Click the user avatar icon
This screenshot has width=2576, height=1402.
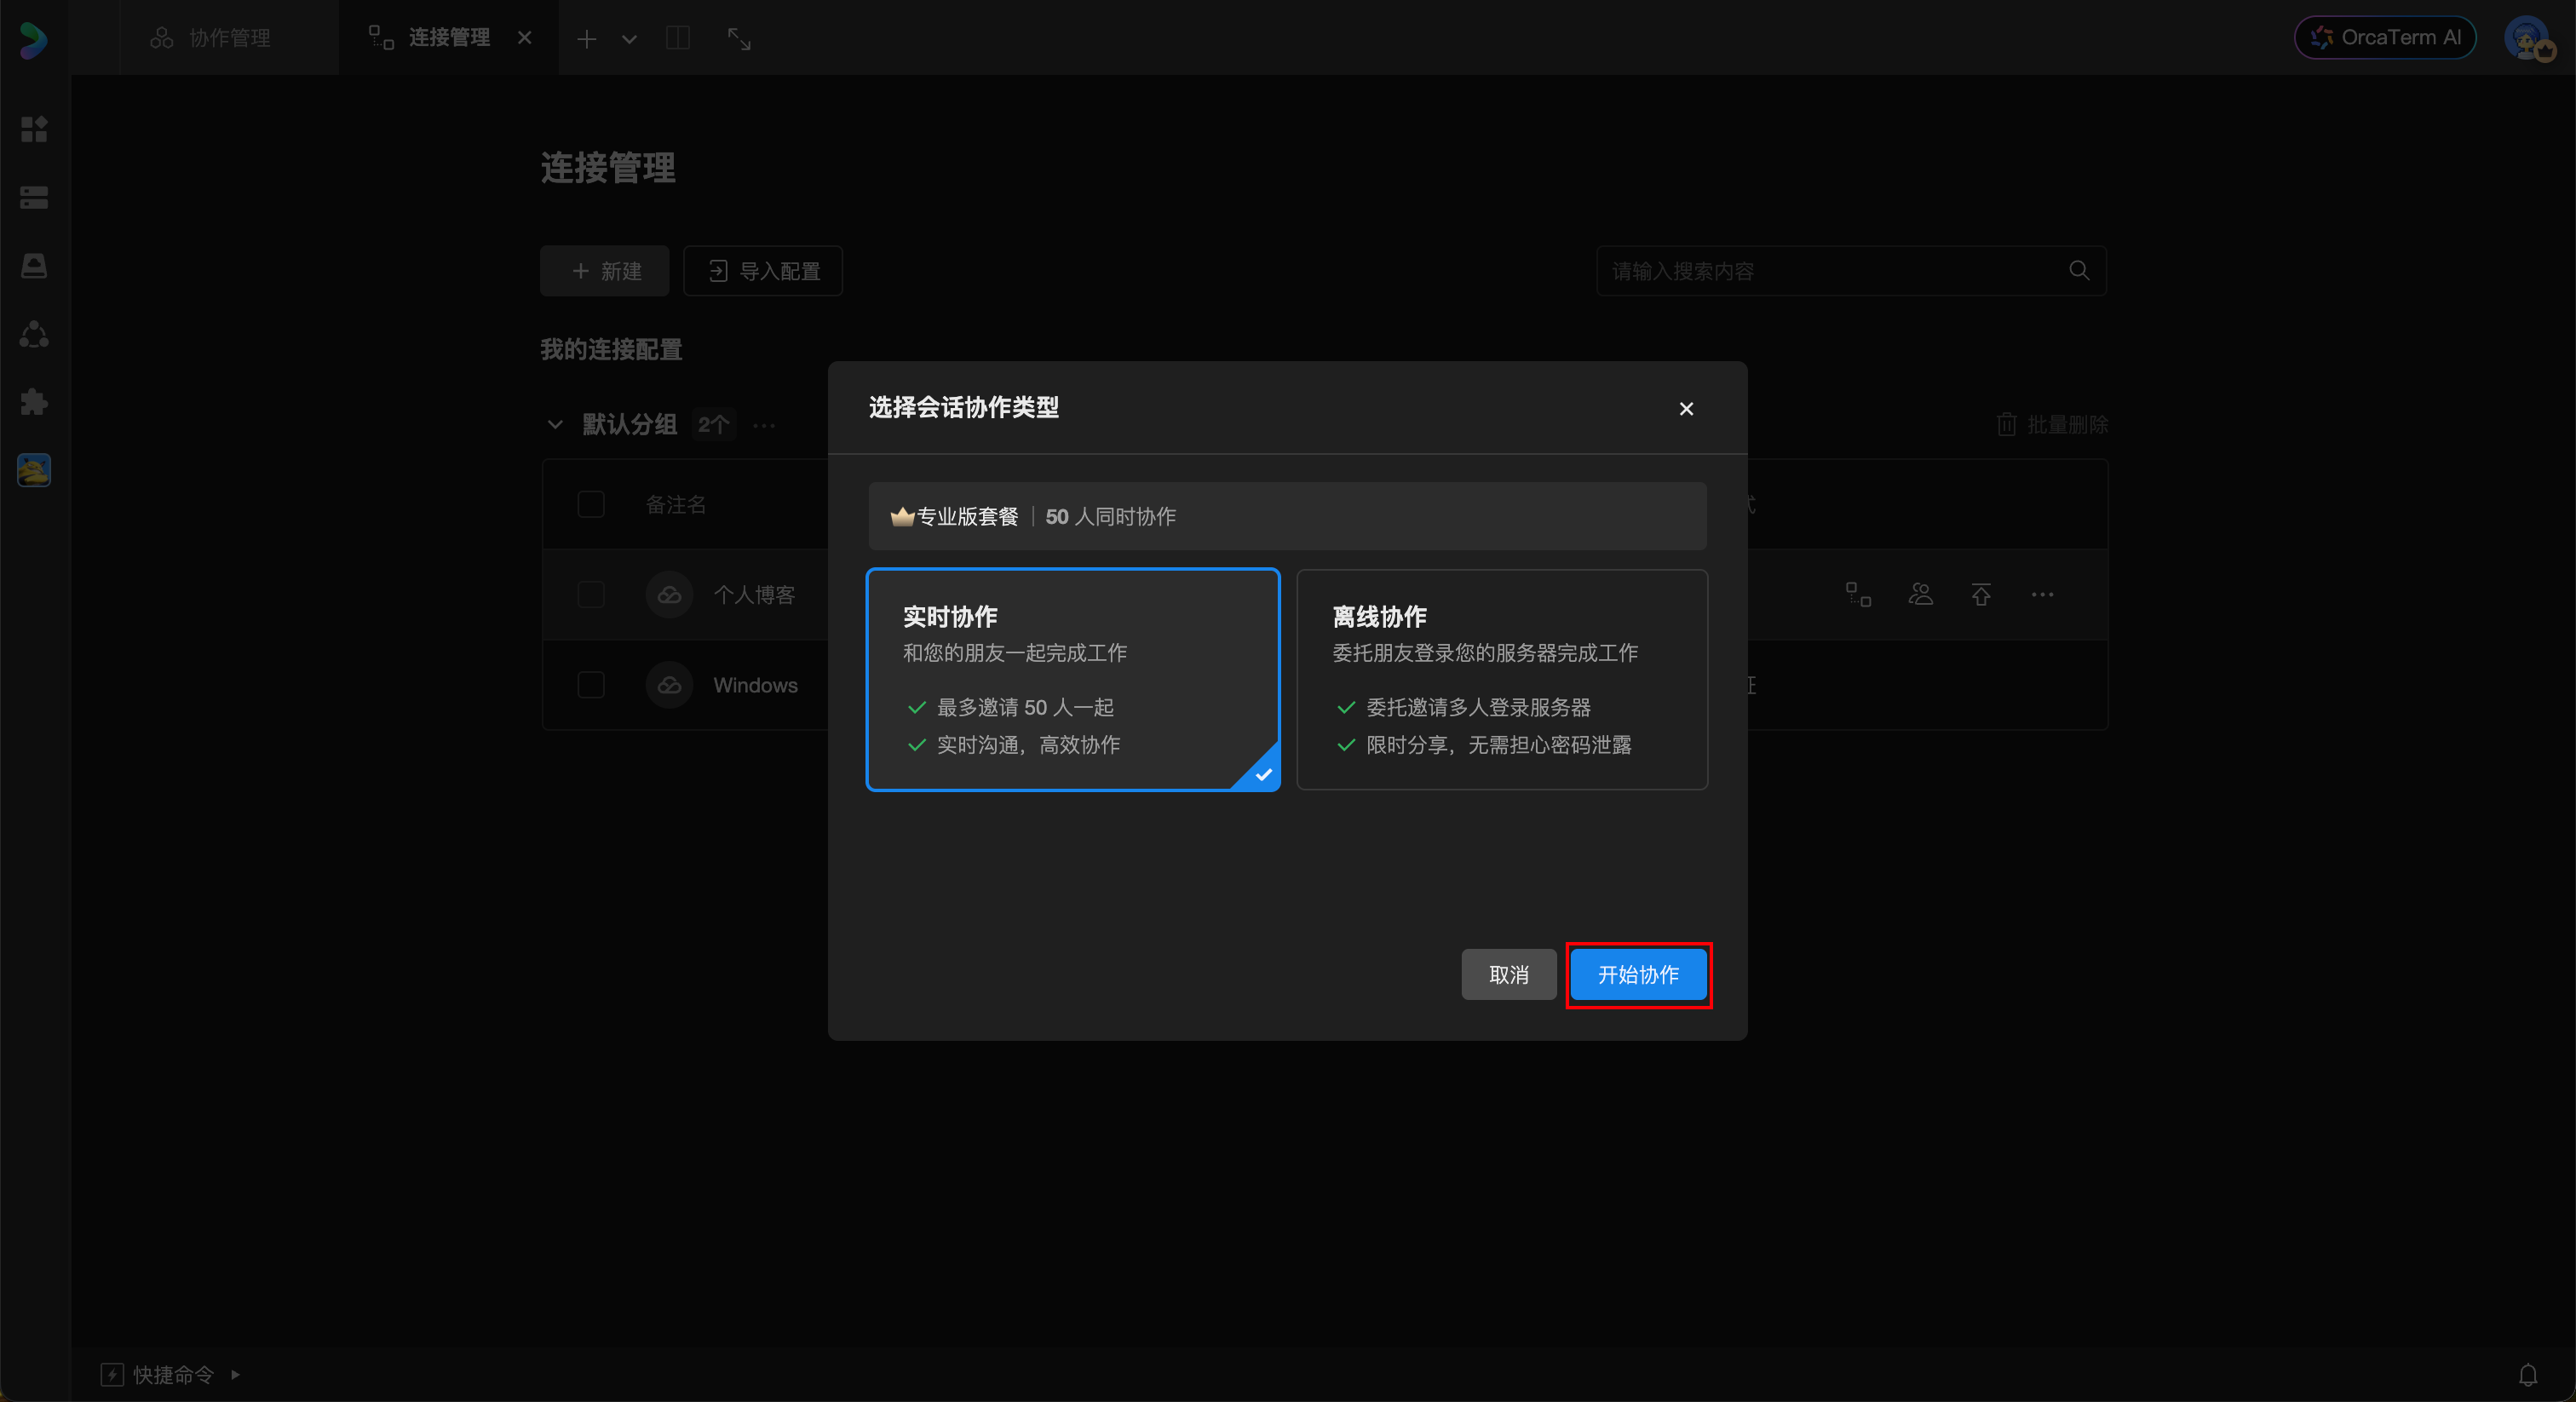click(2527, 38)
